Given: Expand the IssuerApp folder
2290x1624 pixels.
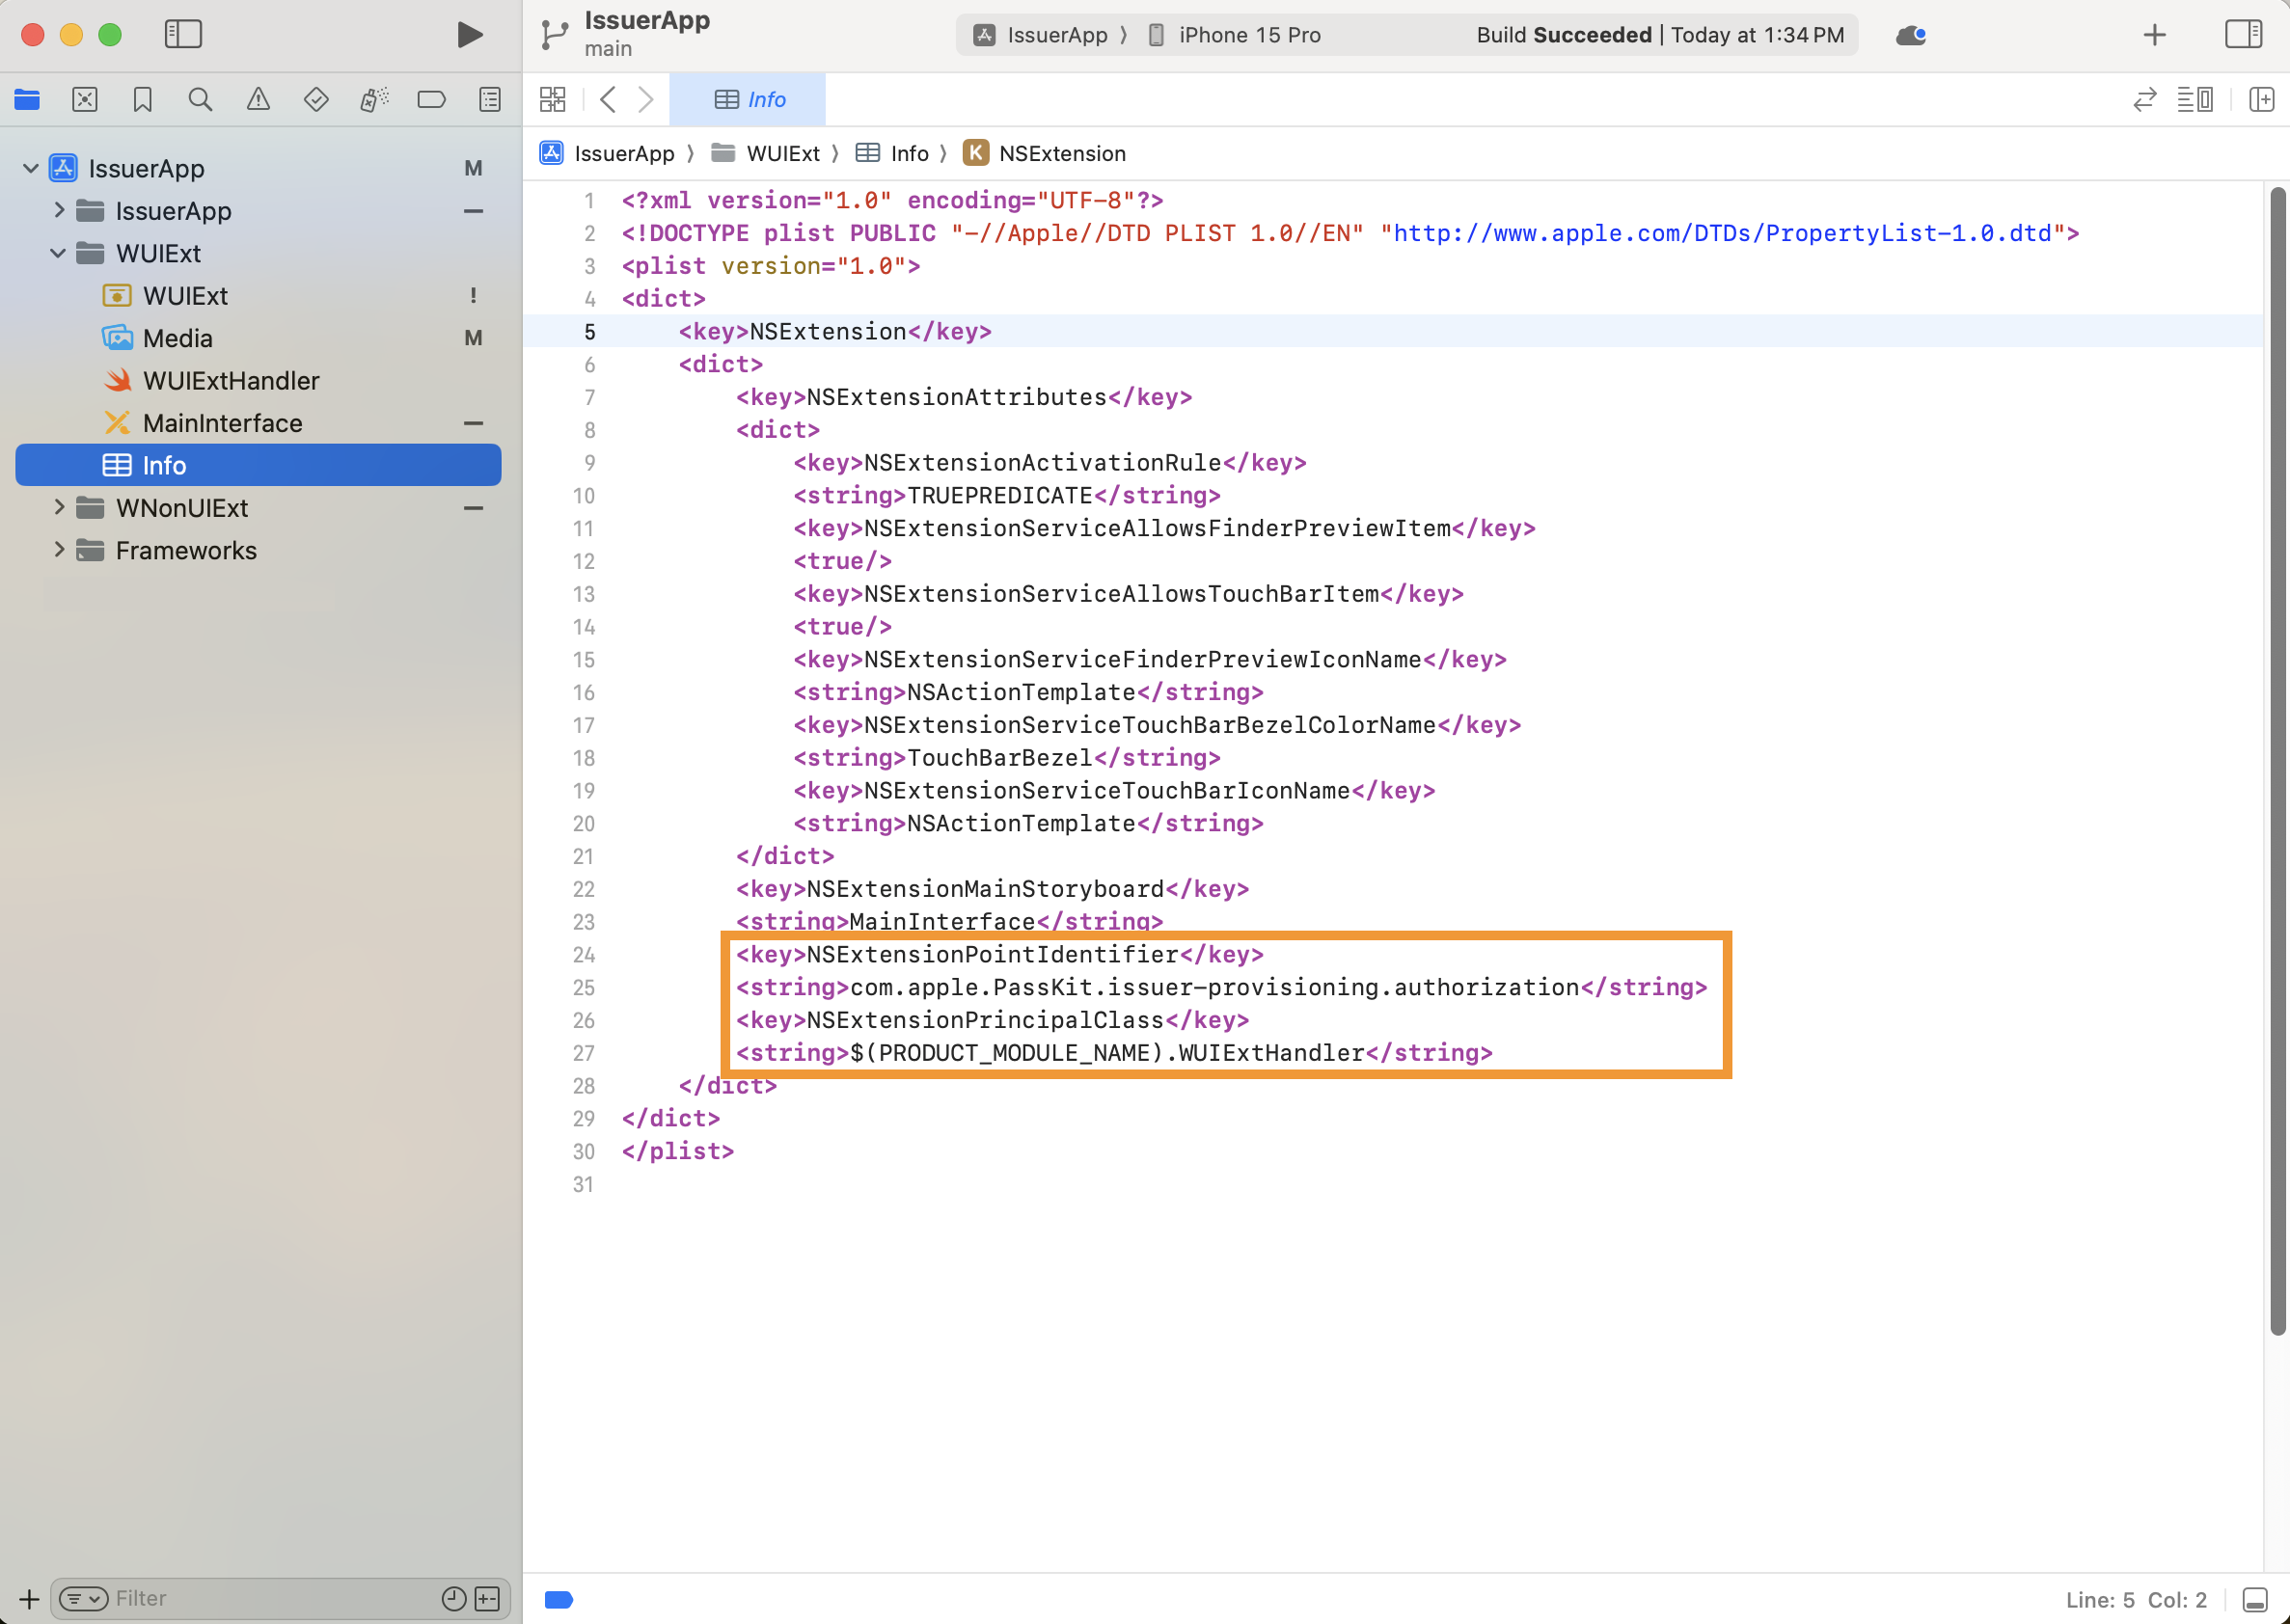Looking at the screenshot, I should click(x=59, y=210).
